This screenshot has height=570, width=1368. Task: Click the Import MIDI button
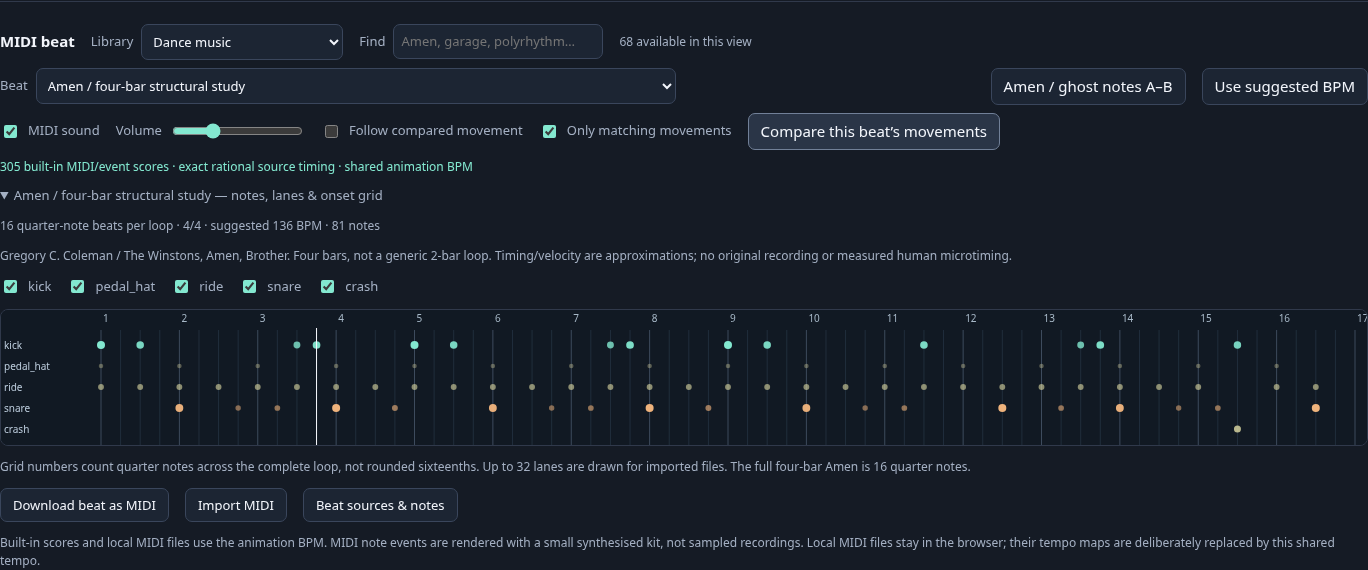point(236,505)
